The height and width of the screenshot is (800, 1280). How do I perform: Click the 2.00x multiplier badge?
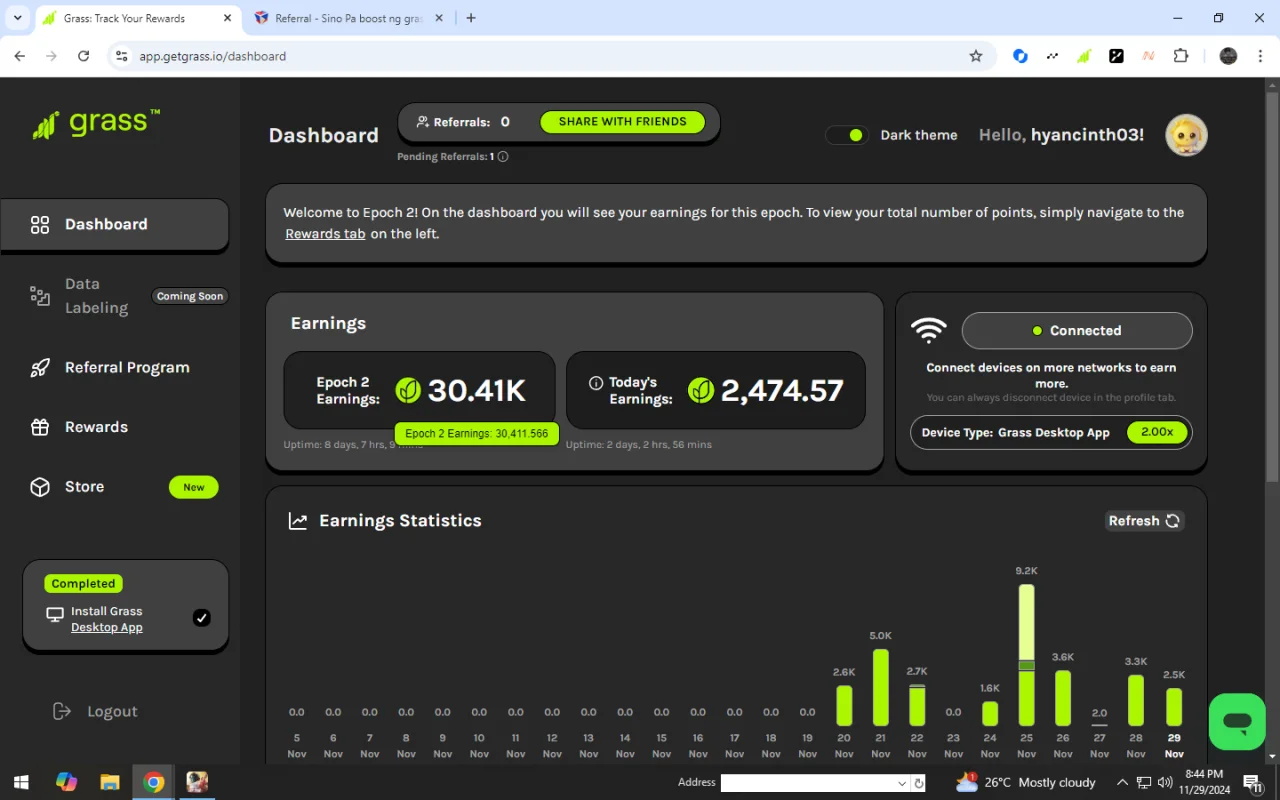[1157, 432]
